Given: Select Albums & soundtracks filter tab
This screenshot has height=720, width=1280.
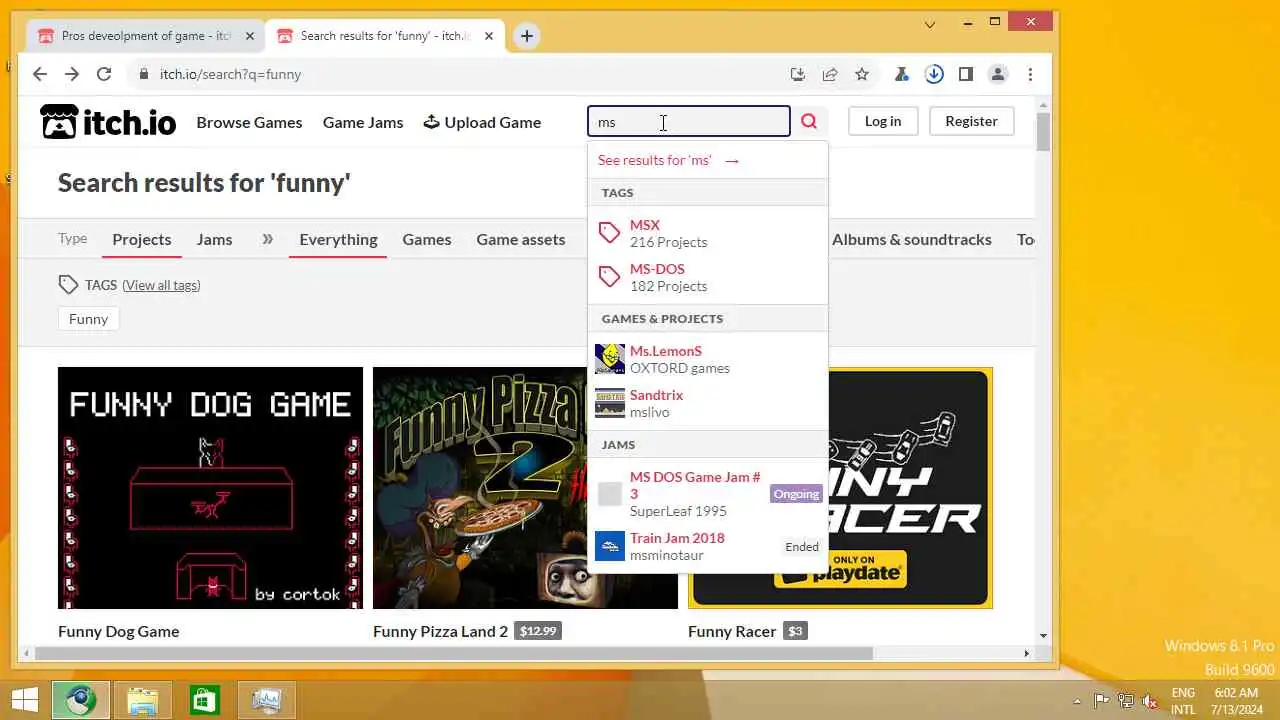Looking at the screenshot, I should tap(912, 239).
